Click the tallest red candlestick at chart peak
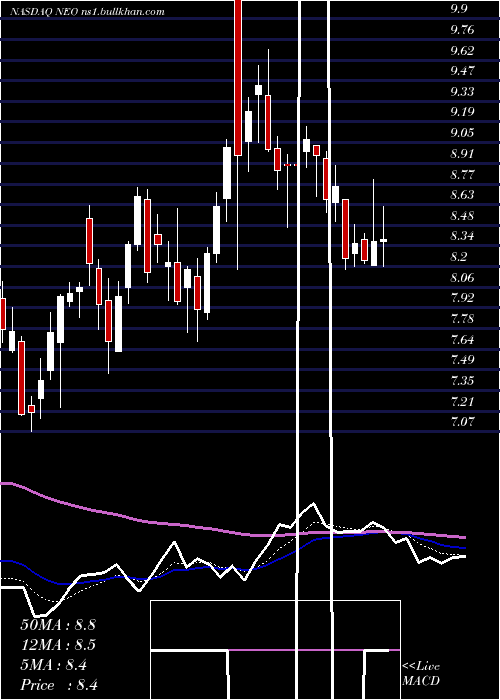The width and height of the screenshot is (500, 700). [x=238, y=78]
